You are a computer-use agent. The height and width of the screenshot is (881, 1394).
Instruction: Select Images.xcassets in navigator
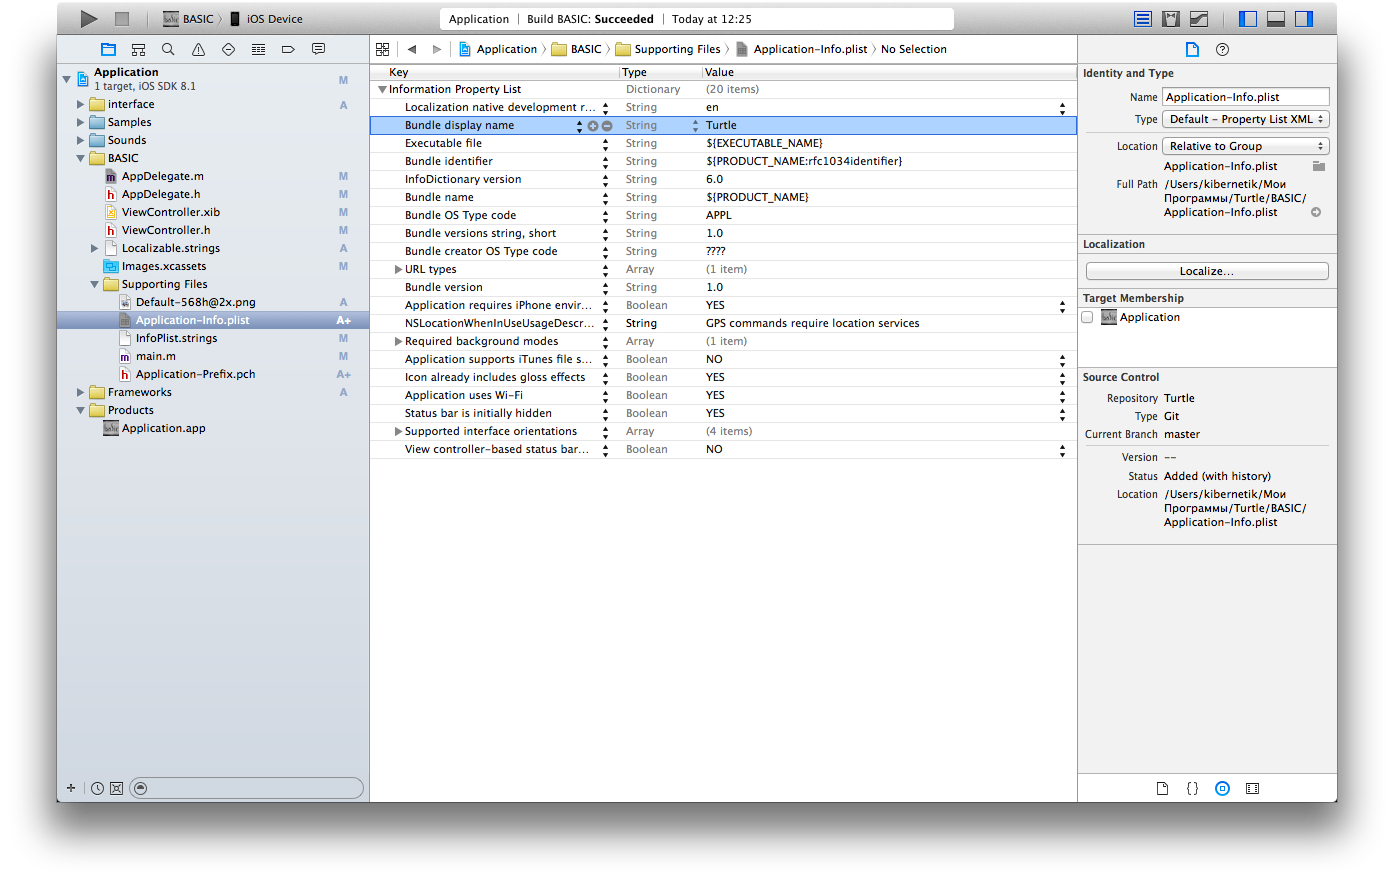coord(163,266)
